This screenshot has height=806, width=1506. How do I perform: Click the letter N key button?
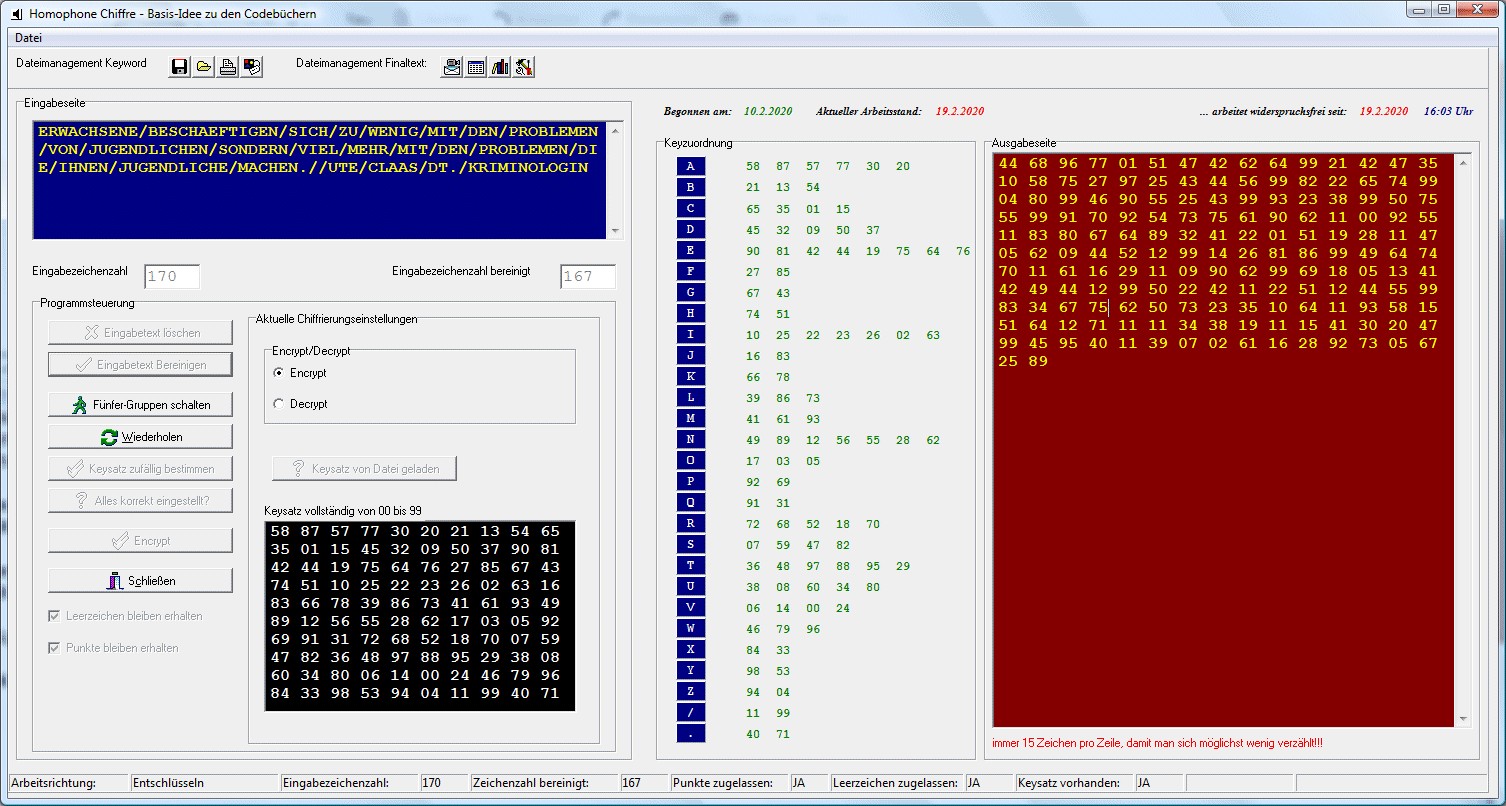(690, 439)
